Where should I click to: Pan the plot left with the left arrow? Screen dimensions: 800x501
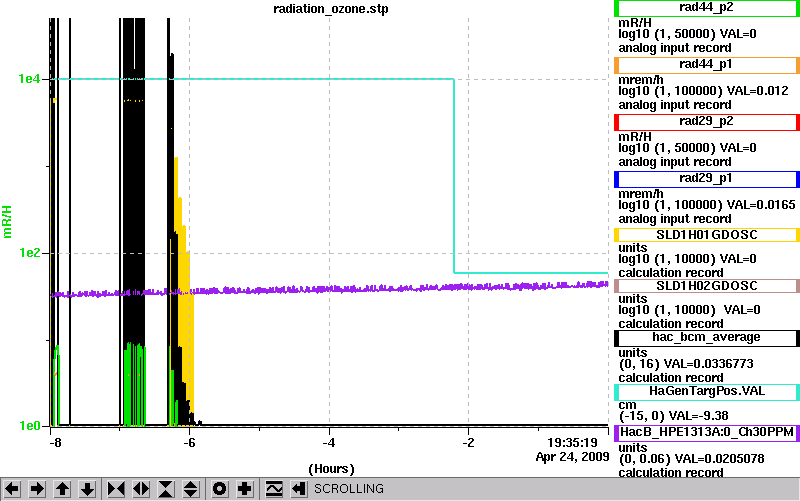(x=12, y=489)
